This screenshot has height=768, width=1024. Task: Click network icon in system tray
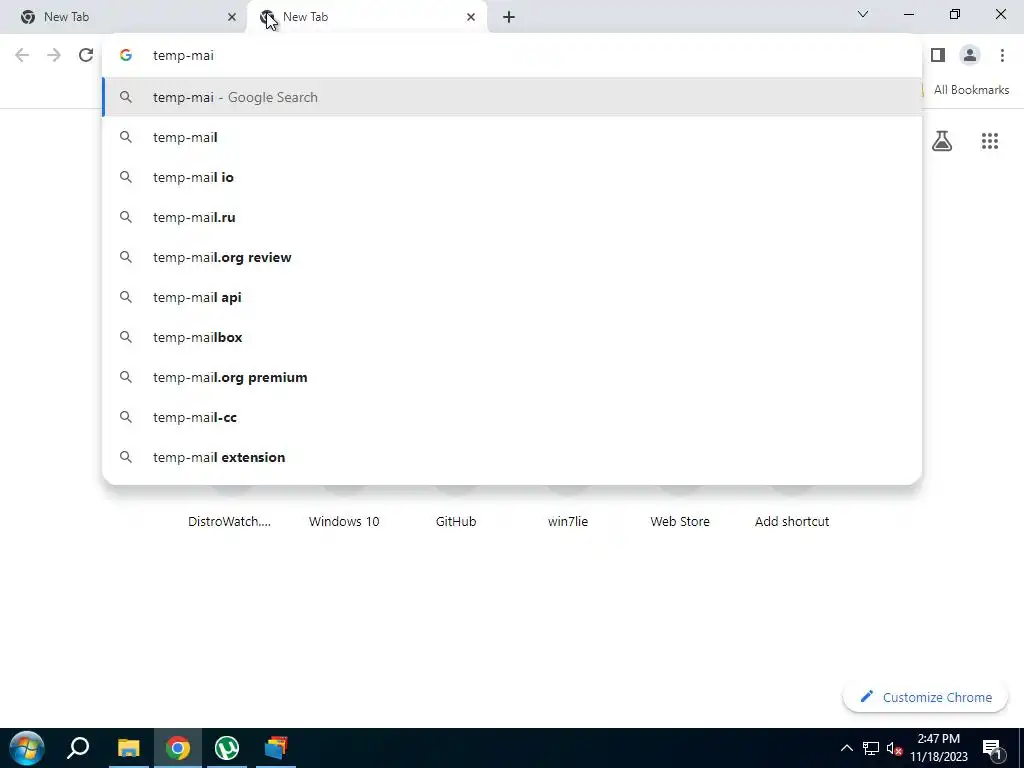point(871,748)
